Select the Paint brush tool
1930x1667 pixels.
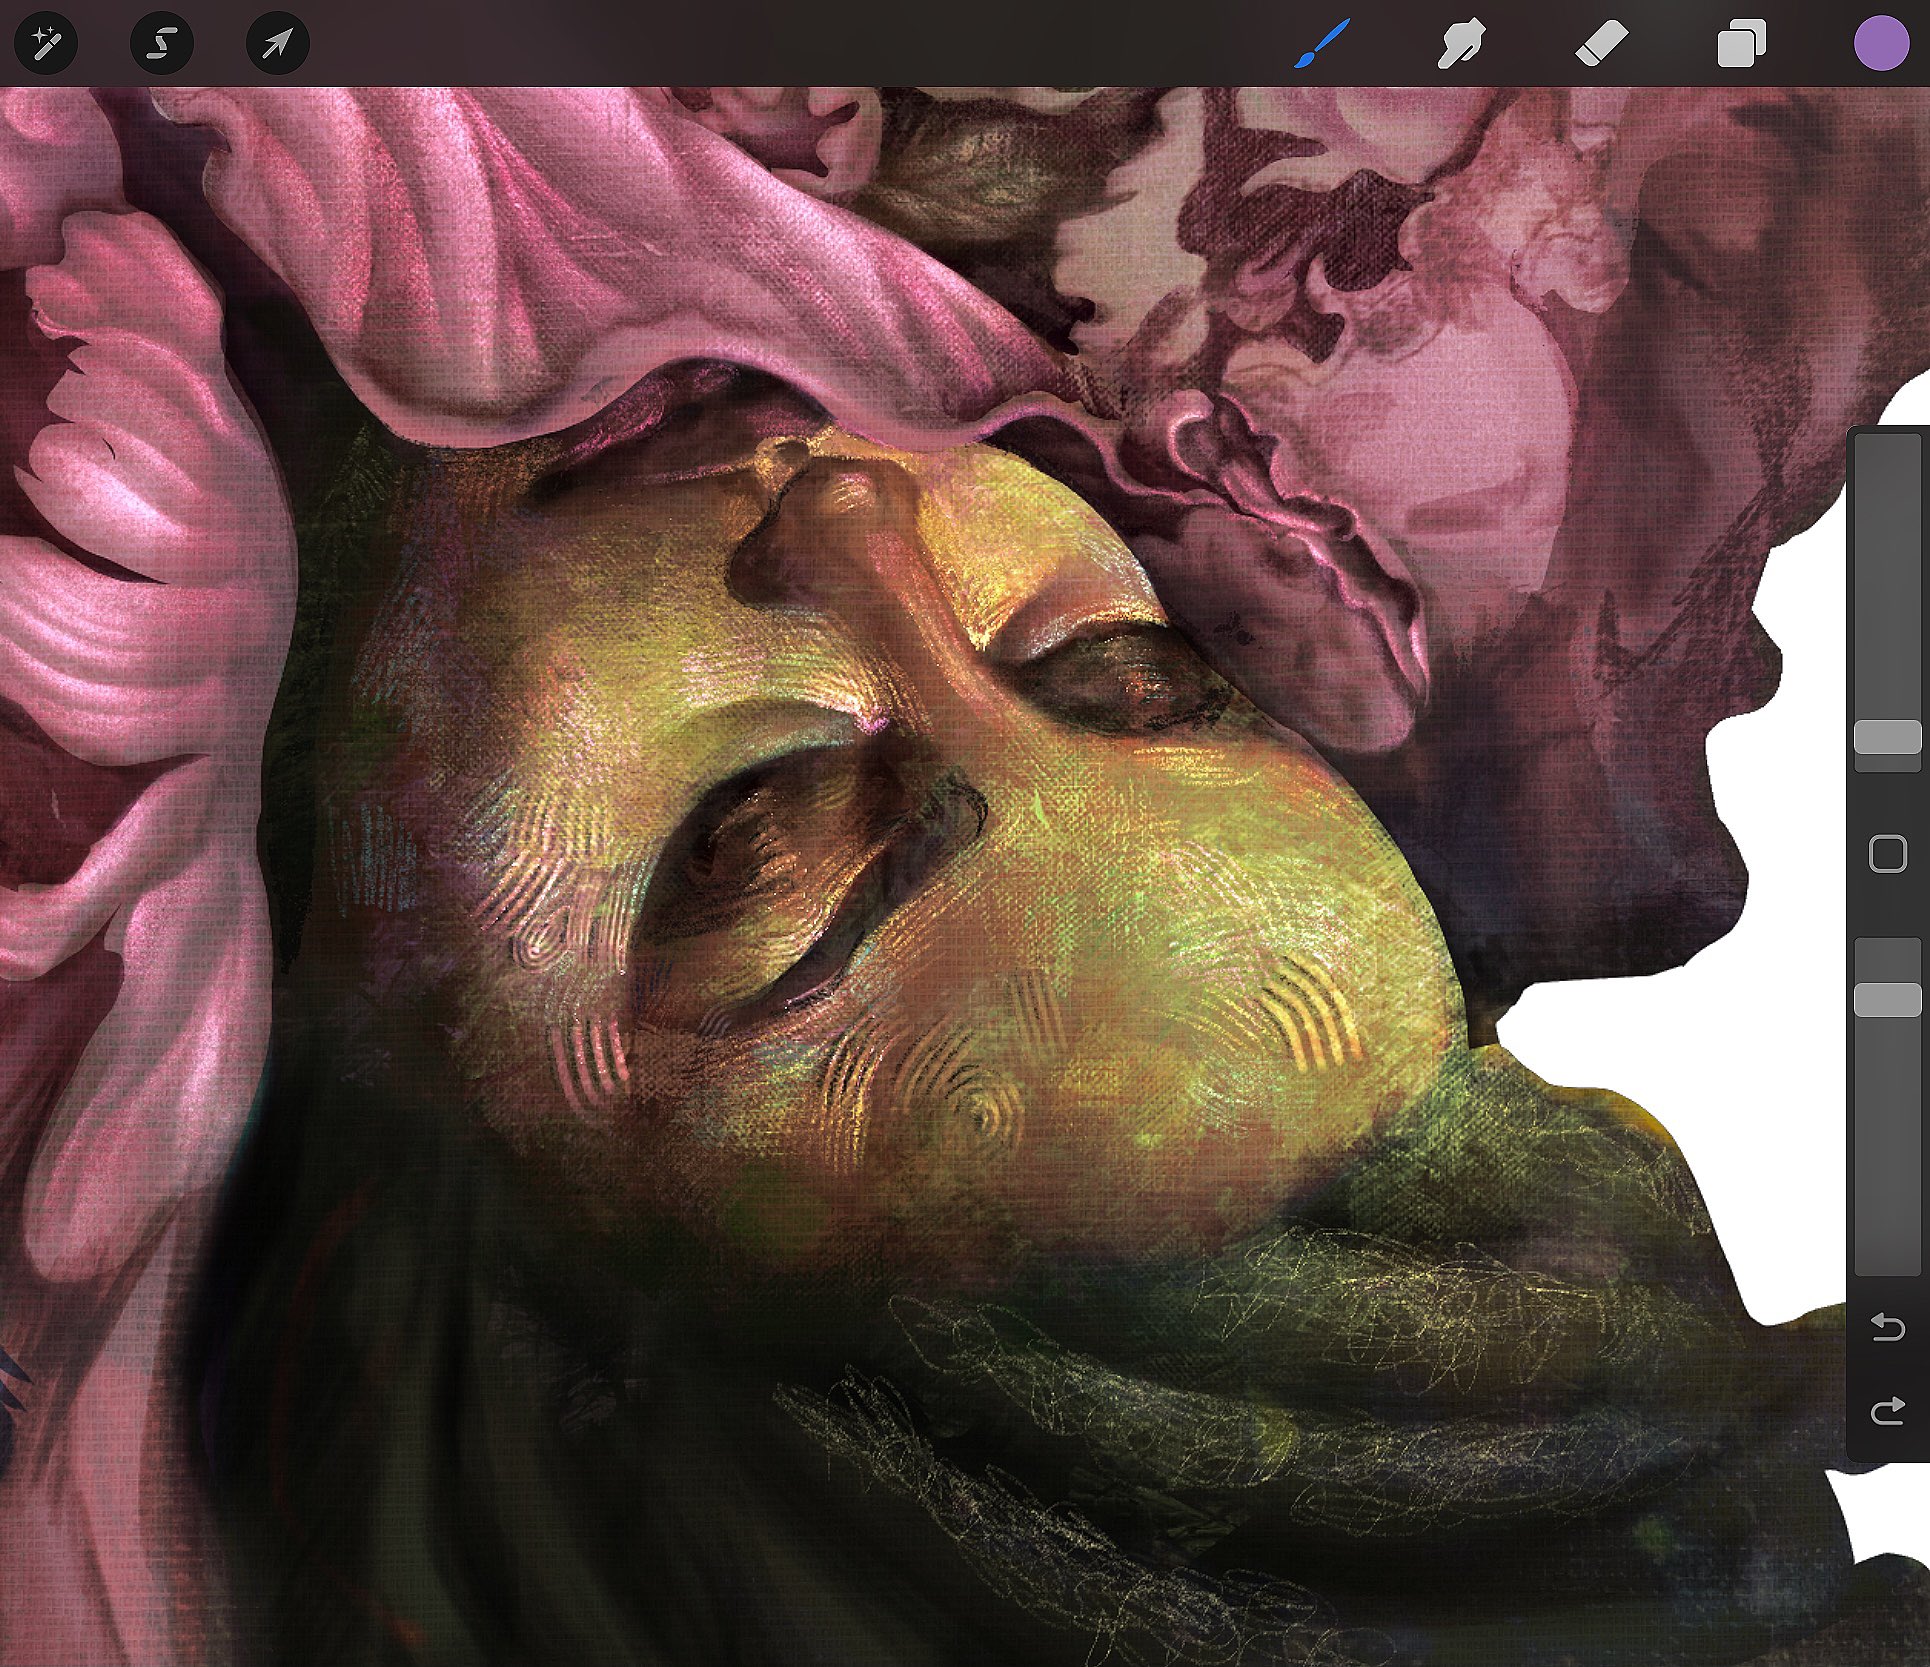pyautogui.click(x=1322, y=44)
